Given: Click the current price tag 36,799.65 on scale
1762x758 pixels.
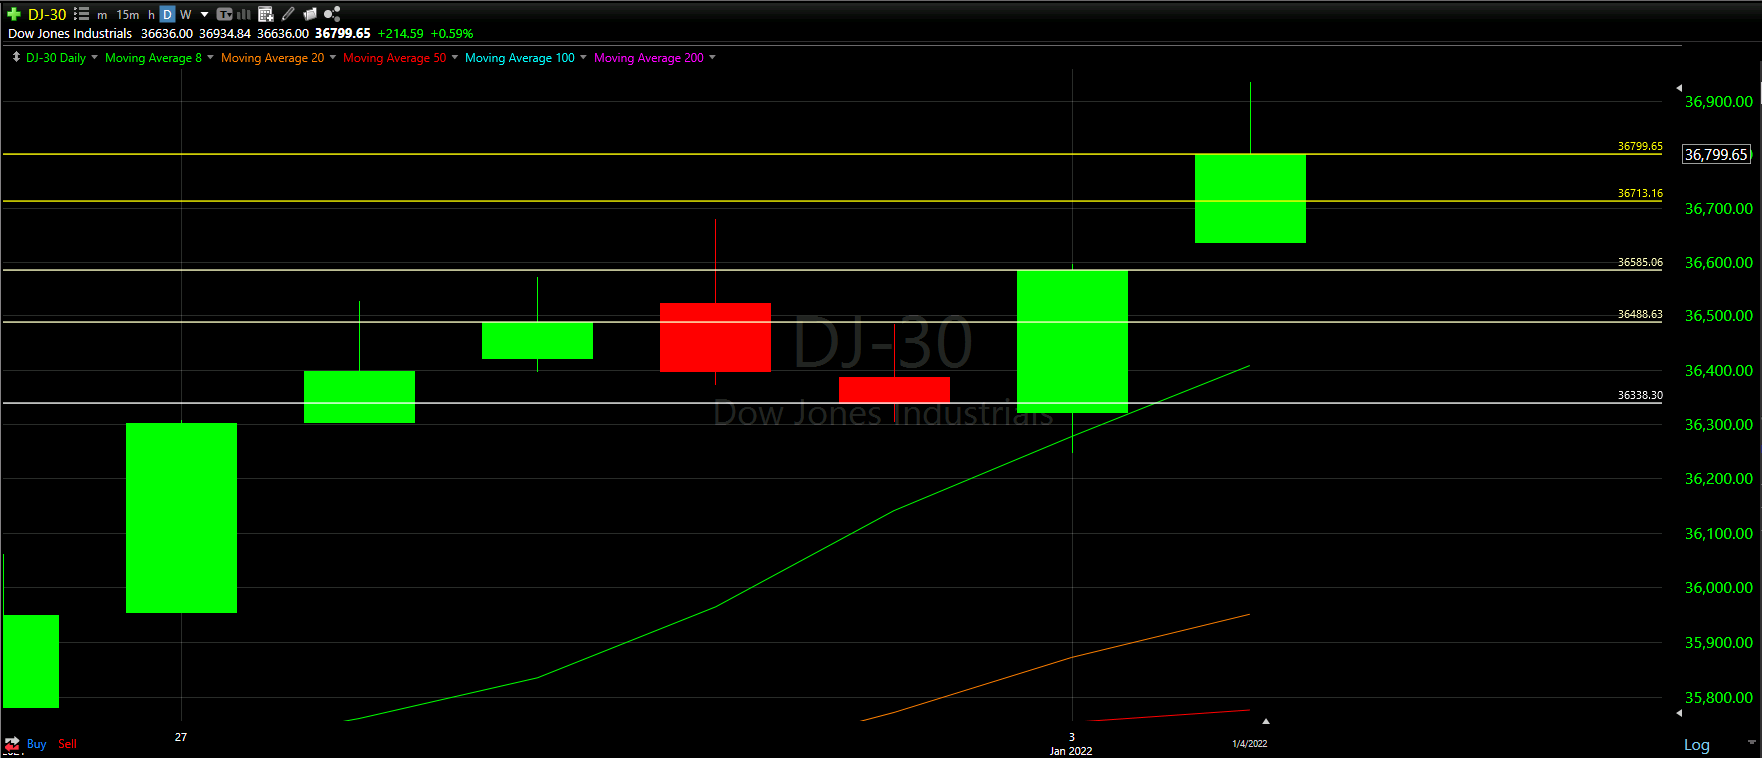Looking at the screenshot, I should (x=1717, y=155).
